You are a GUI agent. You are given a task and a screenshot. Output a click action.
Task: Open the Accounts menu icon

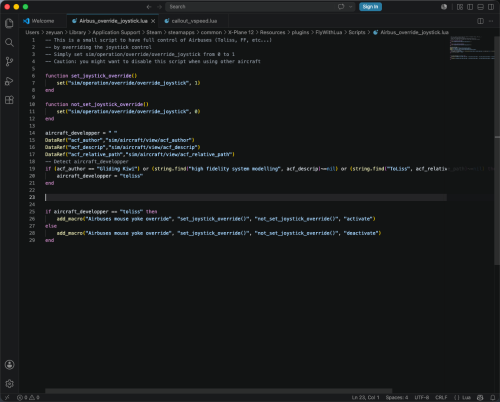click(x=9, y=365)
